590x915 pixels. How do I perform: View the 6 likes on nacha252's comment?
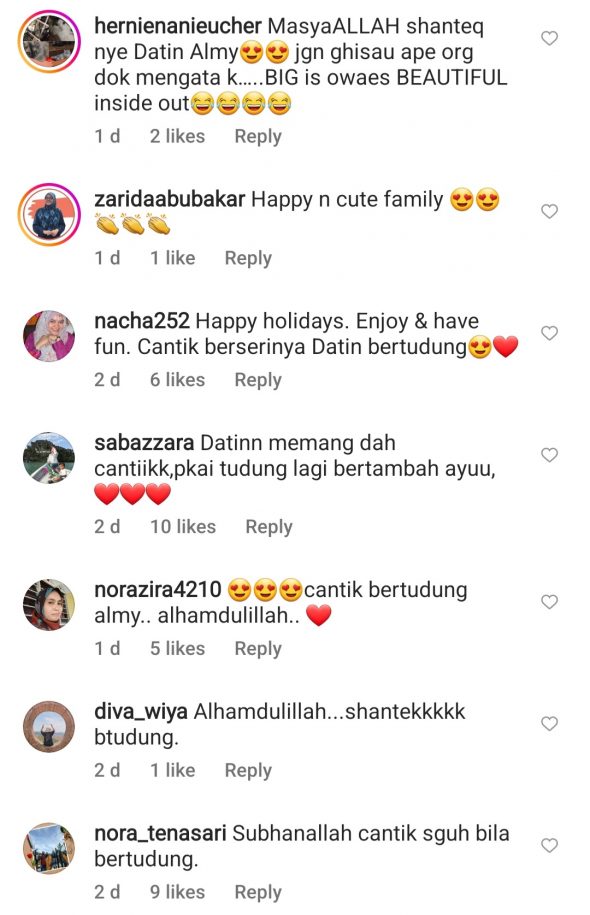[177, 380]
